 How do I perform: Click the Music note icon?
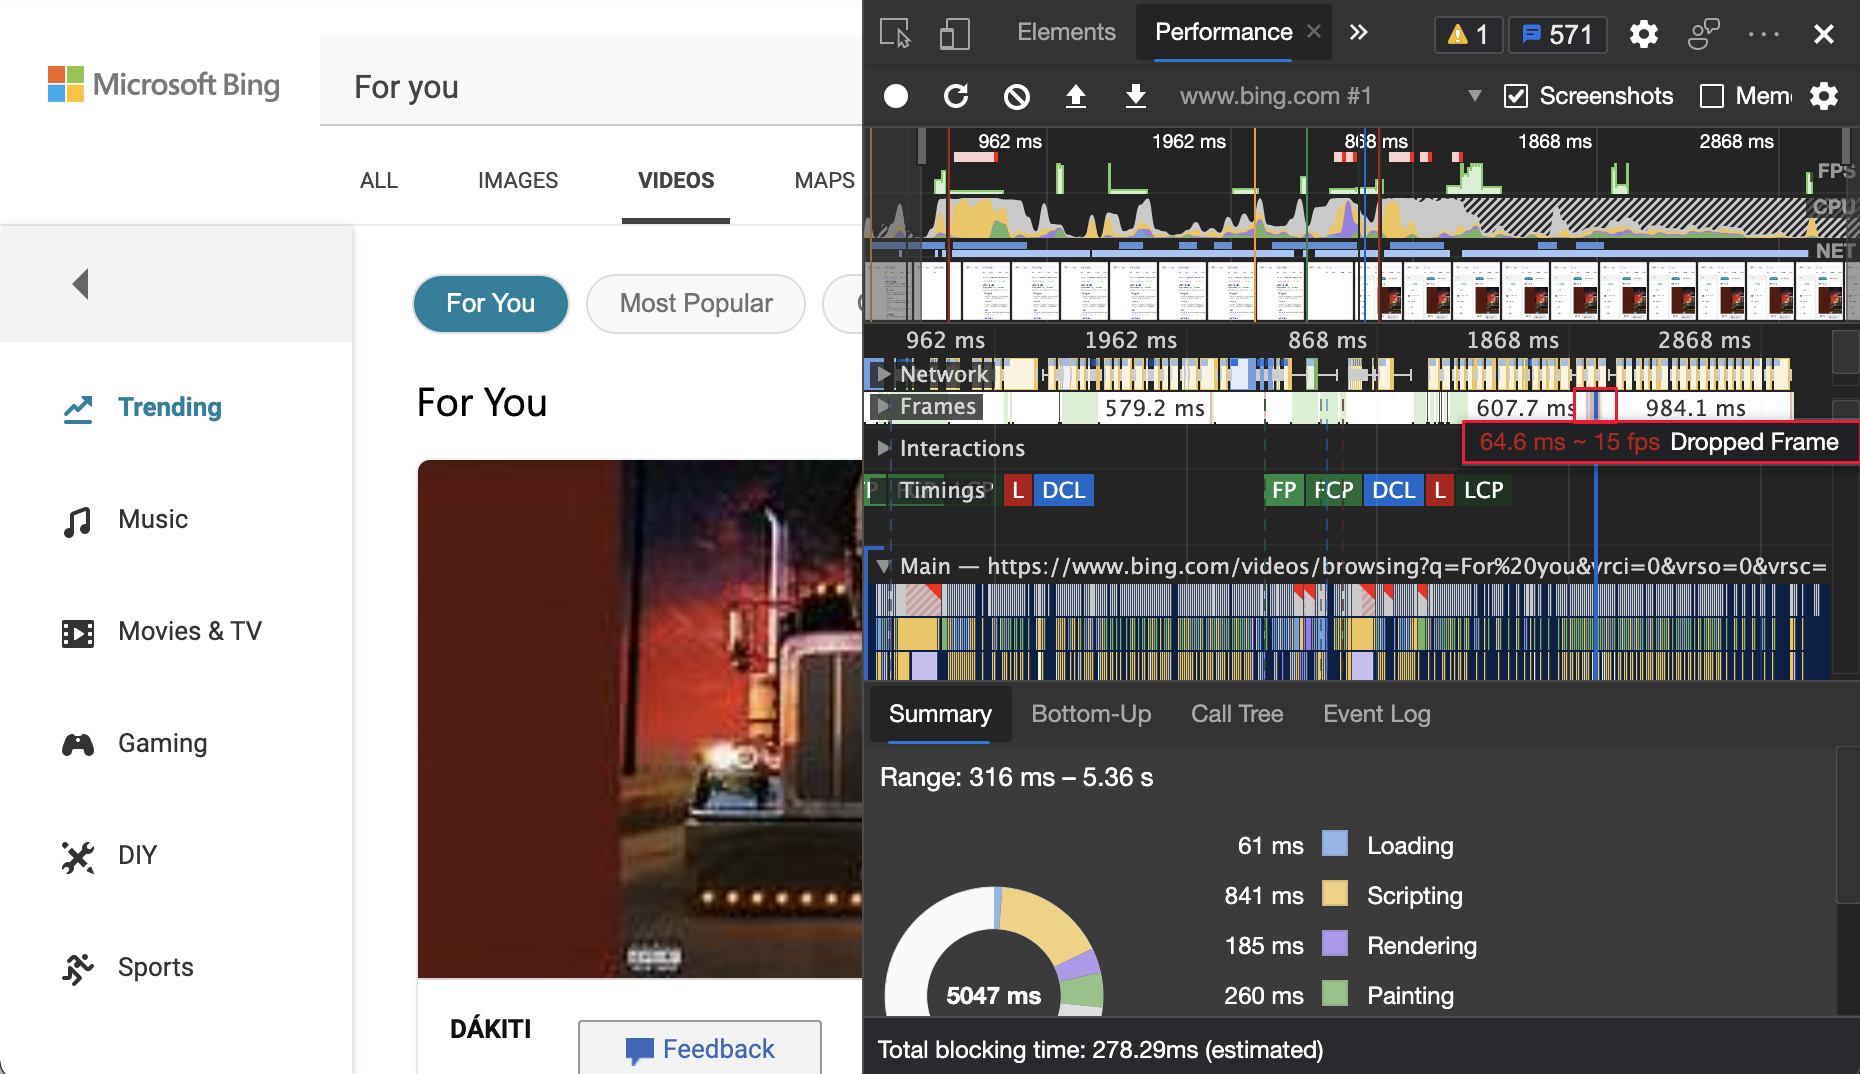pyautogui.click(x=78, y=520)
